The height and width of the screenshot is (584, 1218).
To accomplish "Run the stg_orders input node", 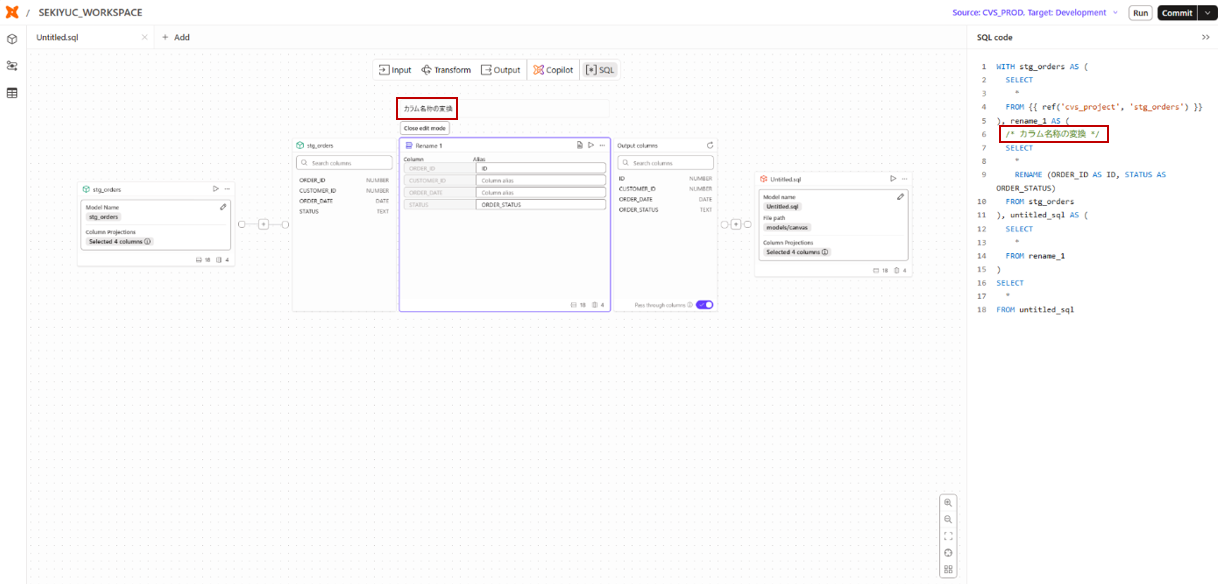I will point(216,189).
